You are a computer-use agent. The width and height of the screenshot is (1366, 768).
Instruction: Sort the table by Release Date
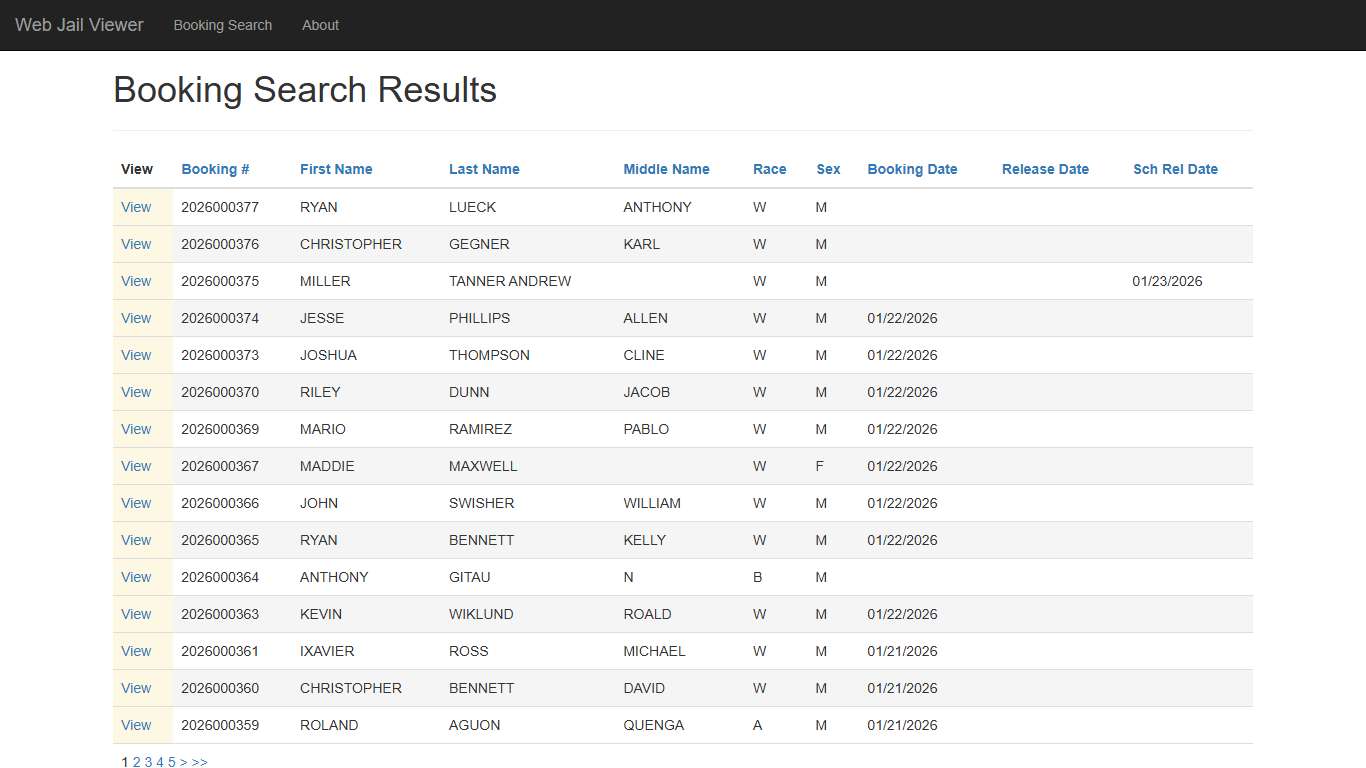[x=1045, y=169]
